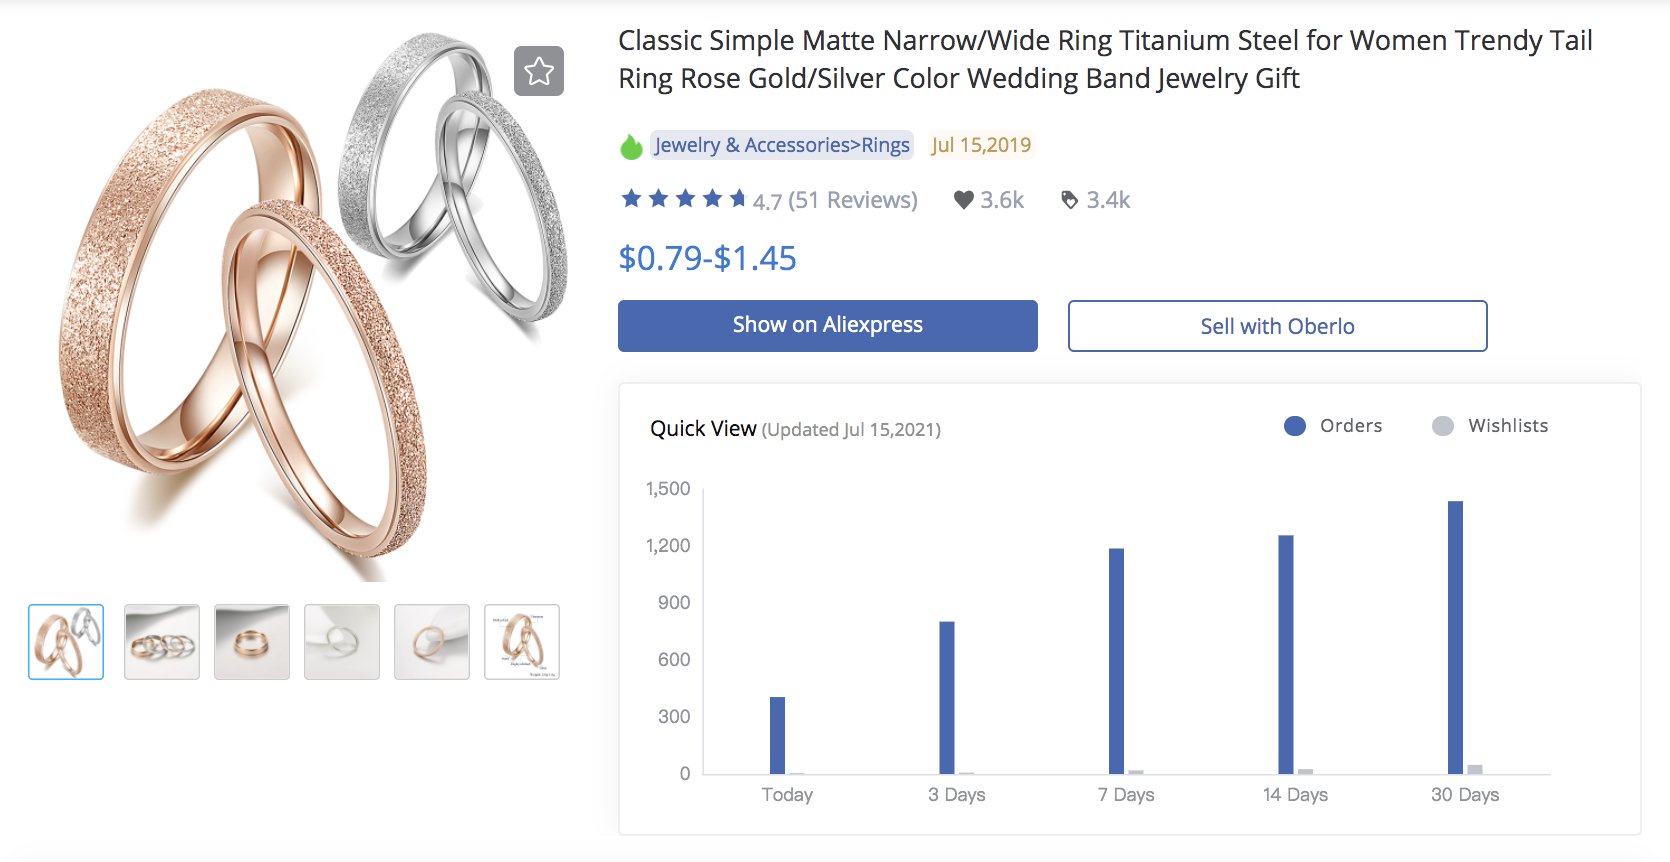Click the heart likes icon showing 3.6k
This screenshot has width=1670, height=862.
[x=963, y=199]
